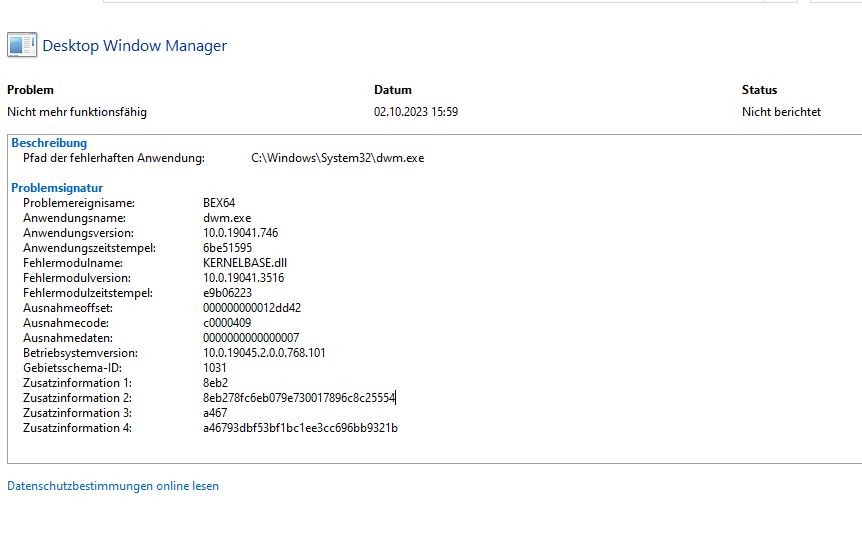The image size is (862, 547).
Task: Click the exception code c0000409
Action: point(227,323)
